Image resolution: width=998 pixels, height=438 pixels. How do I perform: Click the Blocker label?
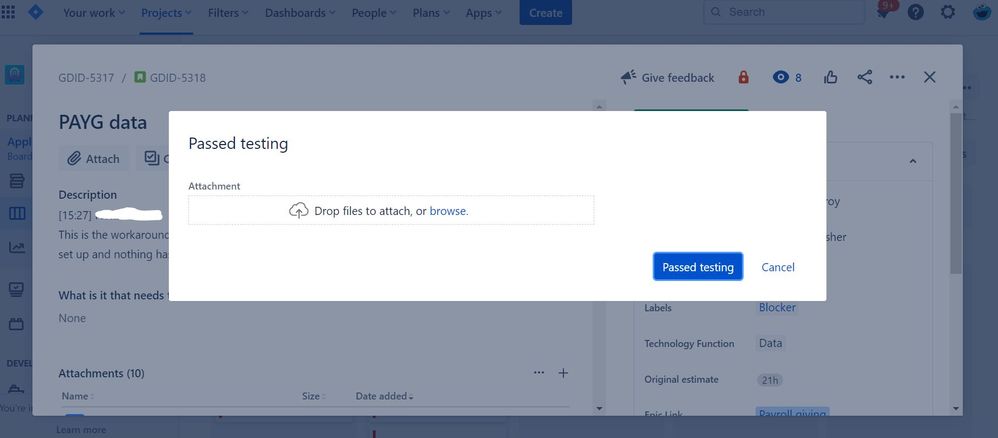pos(777,307)
